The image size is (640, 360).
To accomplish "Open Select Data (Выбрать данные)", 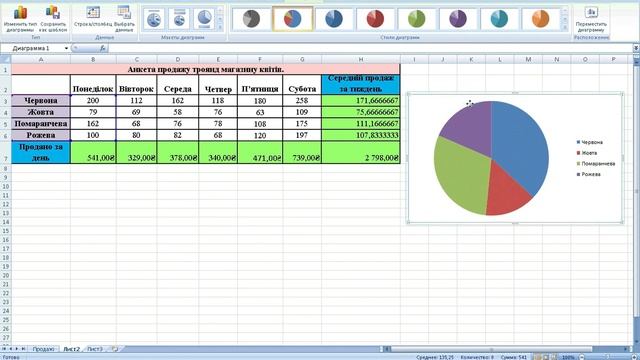I will coord(124,18).
